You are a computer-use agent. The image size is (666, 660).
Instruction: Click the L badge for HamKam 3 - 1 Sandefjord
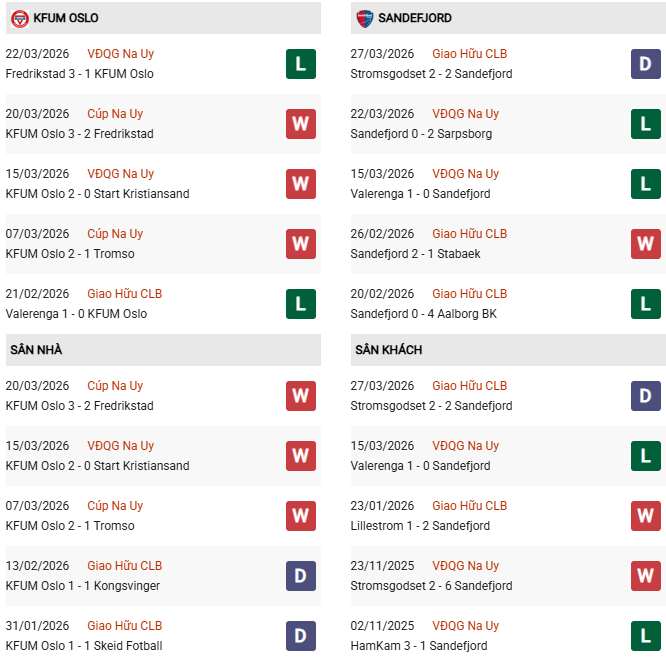[x=646, y=635]
